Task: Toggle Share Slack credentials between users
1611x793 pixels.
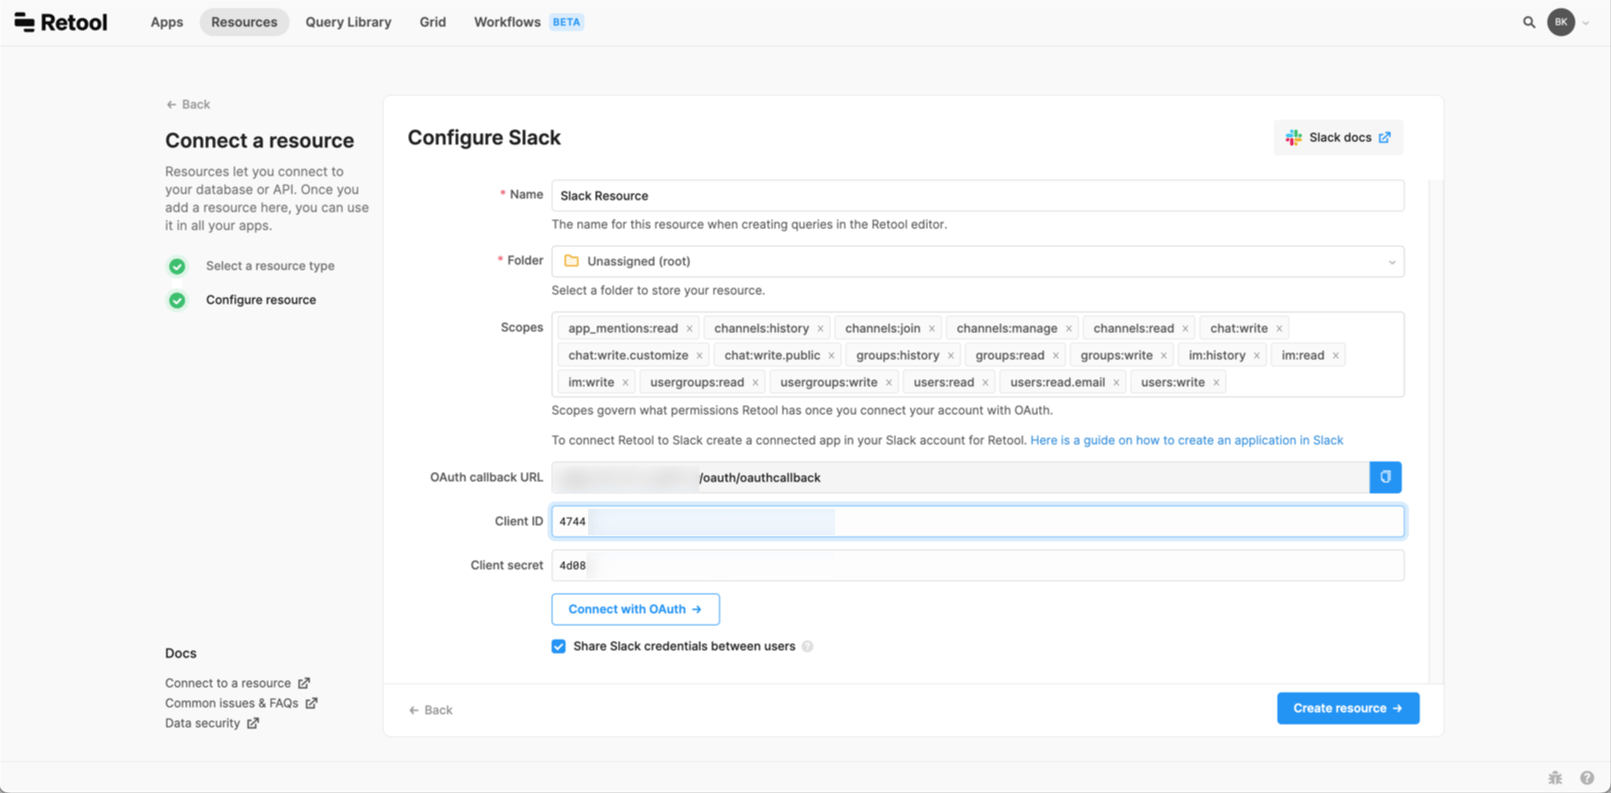Action: [x=558, y=646]
